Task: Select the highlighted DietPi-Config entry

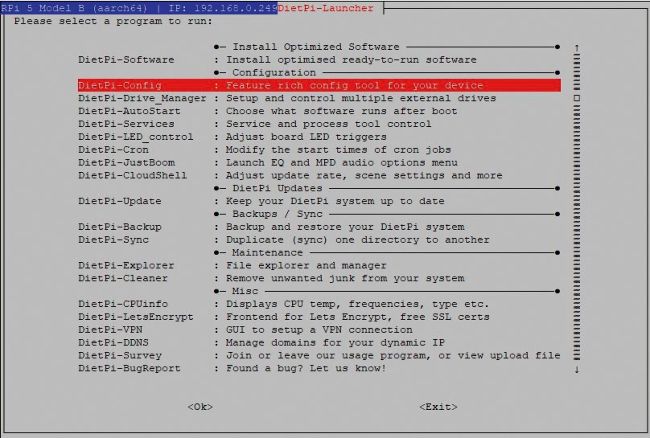Action: (319, 85)
